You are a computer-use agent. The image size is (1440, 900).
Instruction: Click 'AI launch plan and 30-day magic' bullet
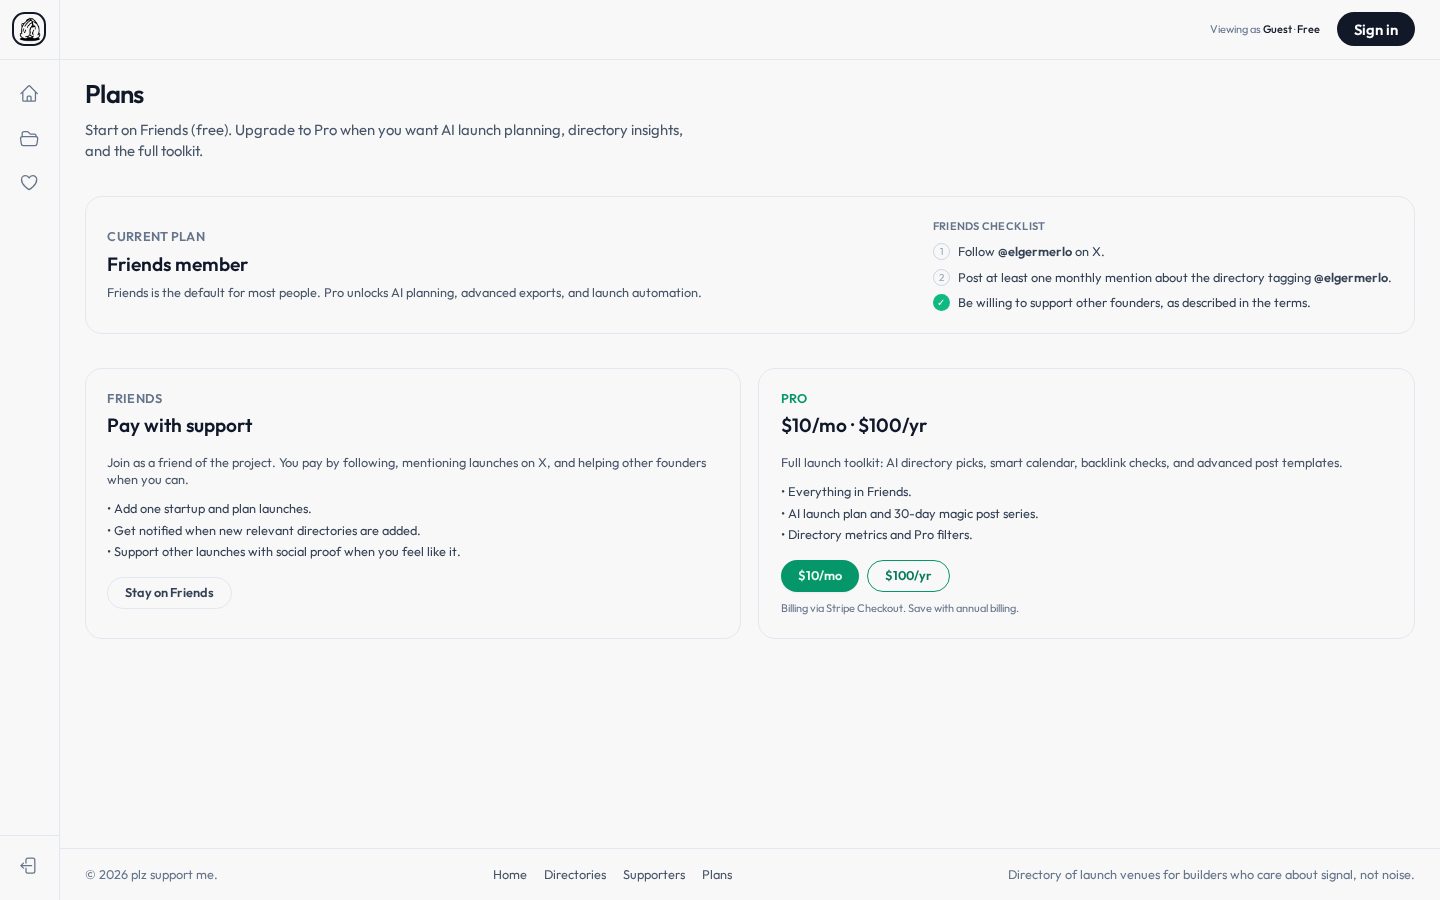pos(910,514)
